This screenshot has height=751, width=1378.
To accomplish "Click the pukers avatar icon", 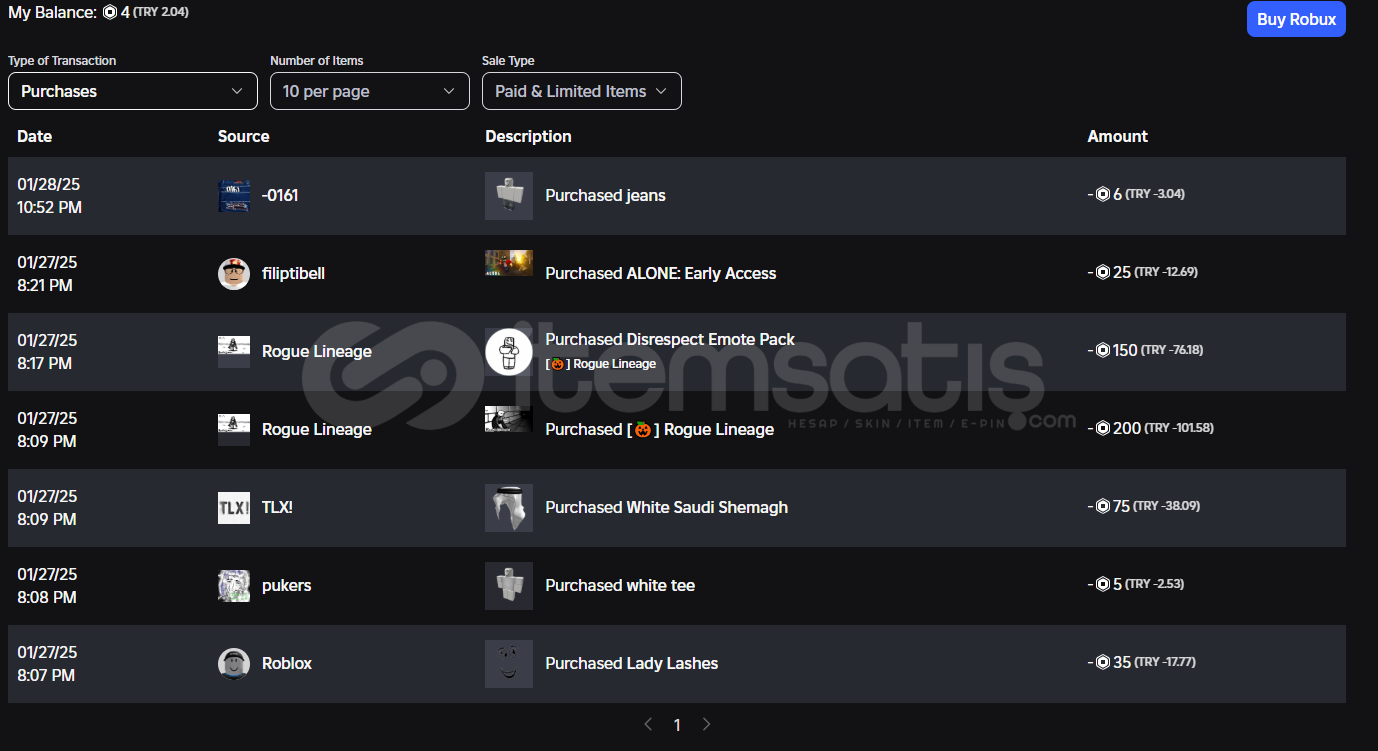I will pos(234,586).
